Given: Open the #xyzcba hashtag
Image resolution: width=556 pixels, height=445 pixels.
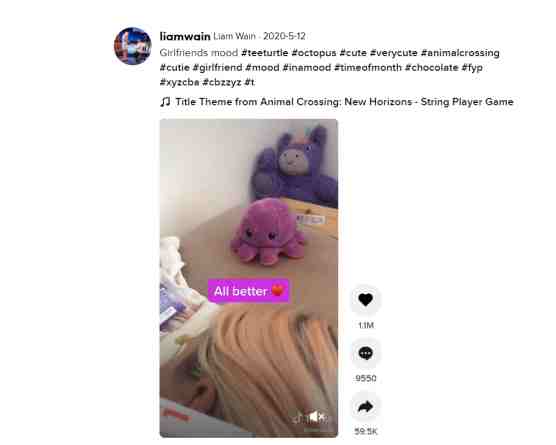Looking at the screenshot, I should tap(179, 82).
